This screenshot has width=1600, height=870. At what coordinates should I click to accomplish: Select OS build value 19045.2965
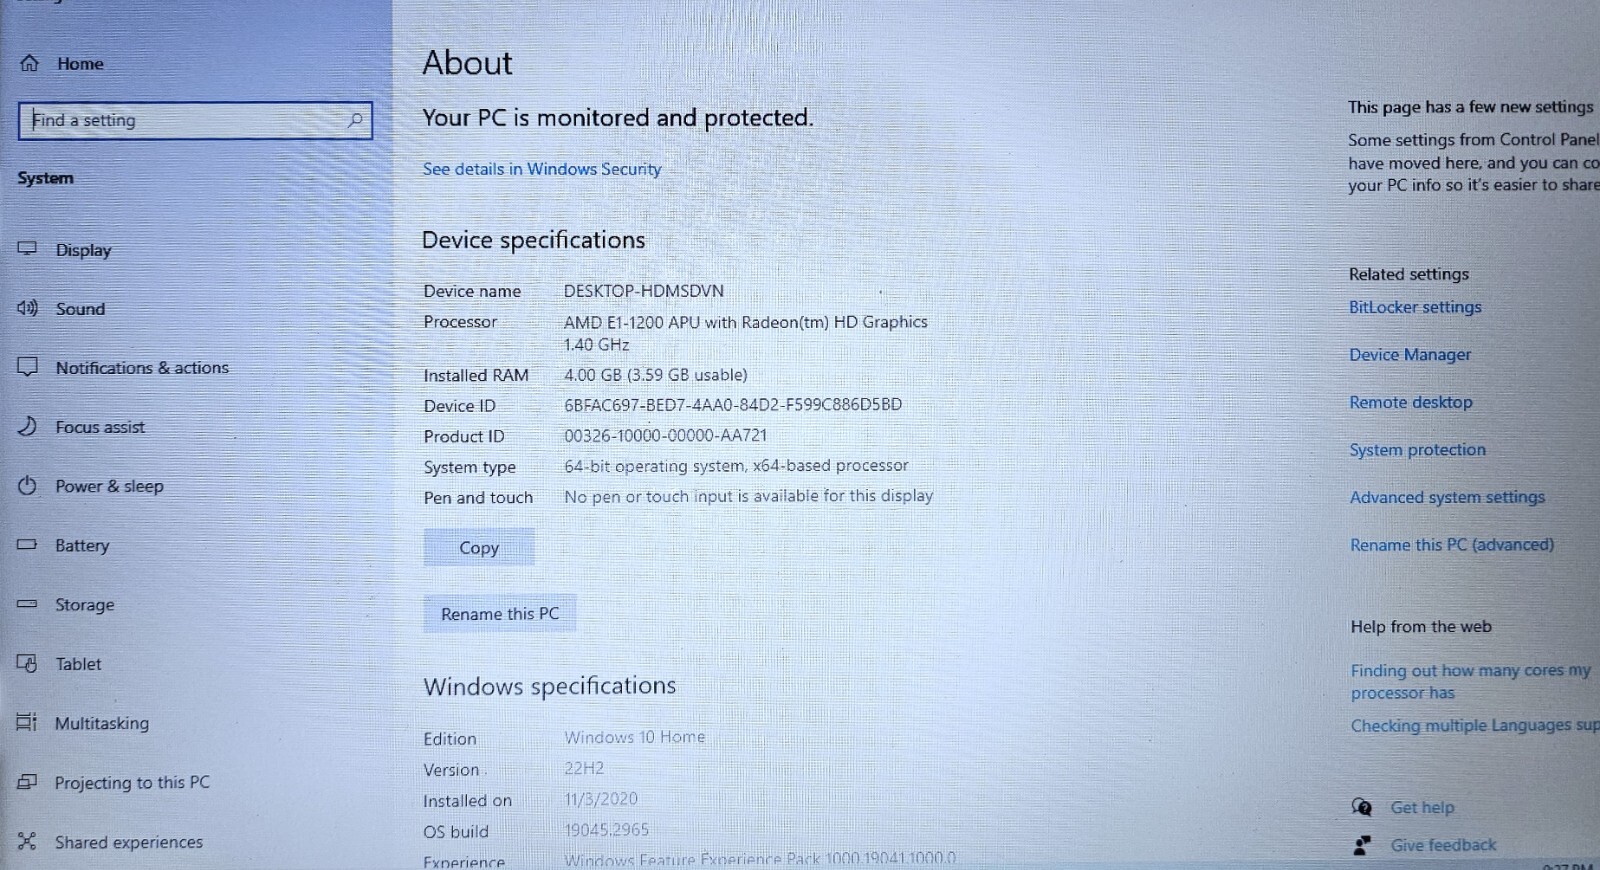pyautogui.click(x=607, y=830)
